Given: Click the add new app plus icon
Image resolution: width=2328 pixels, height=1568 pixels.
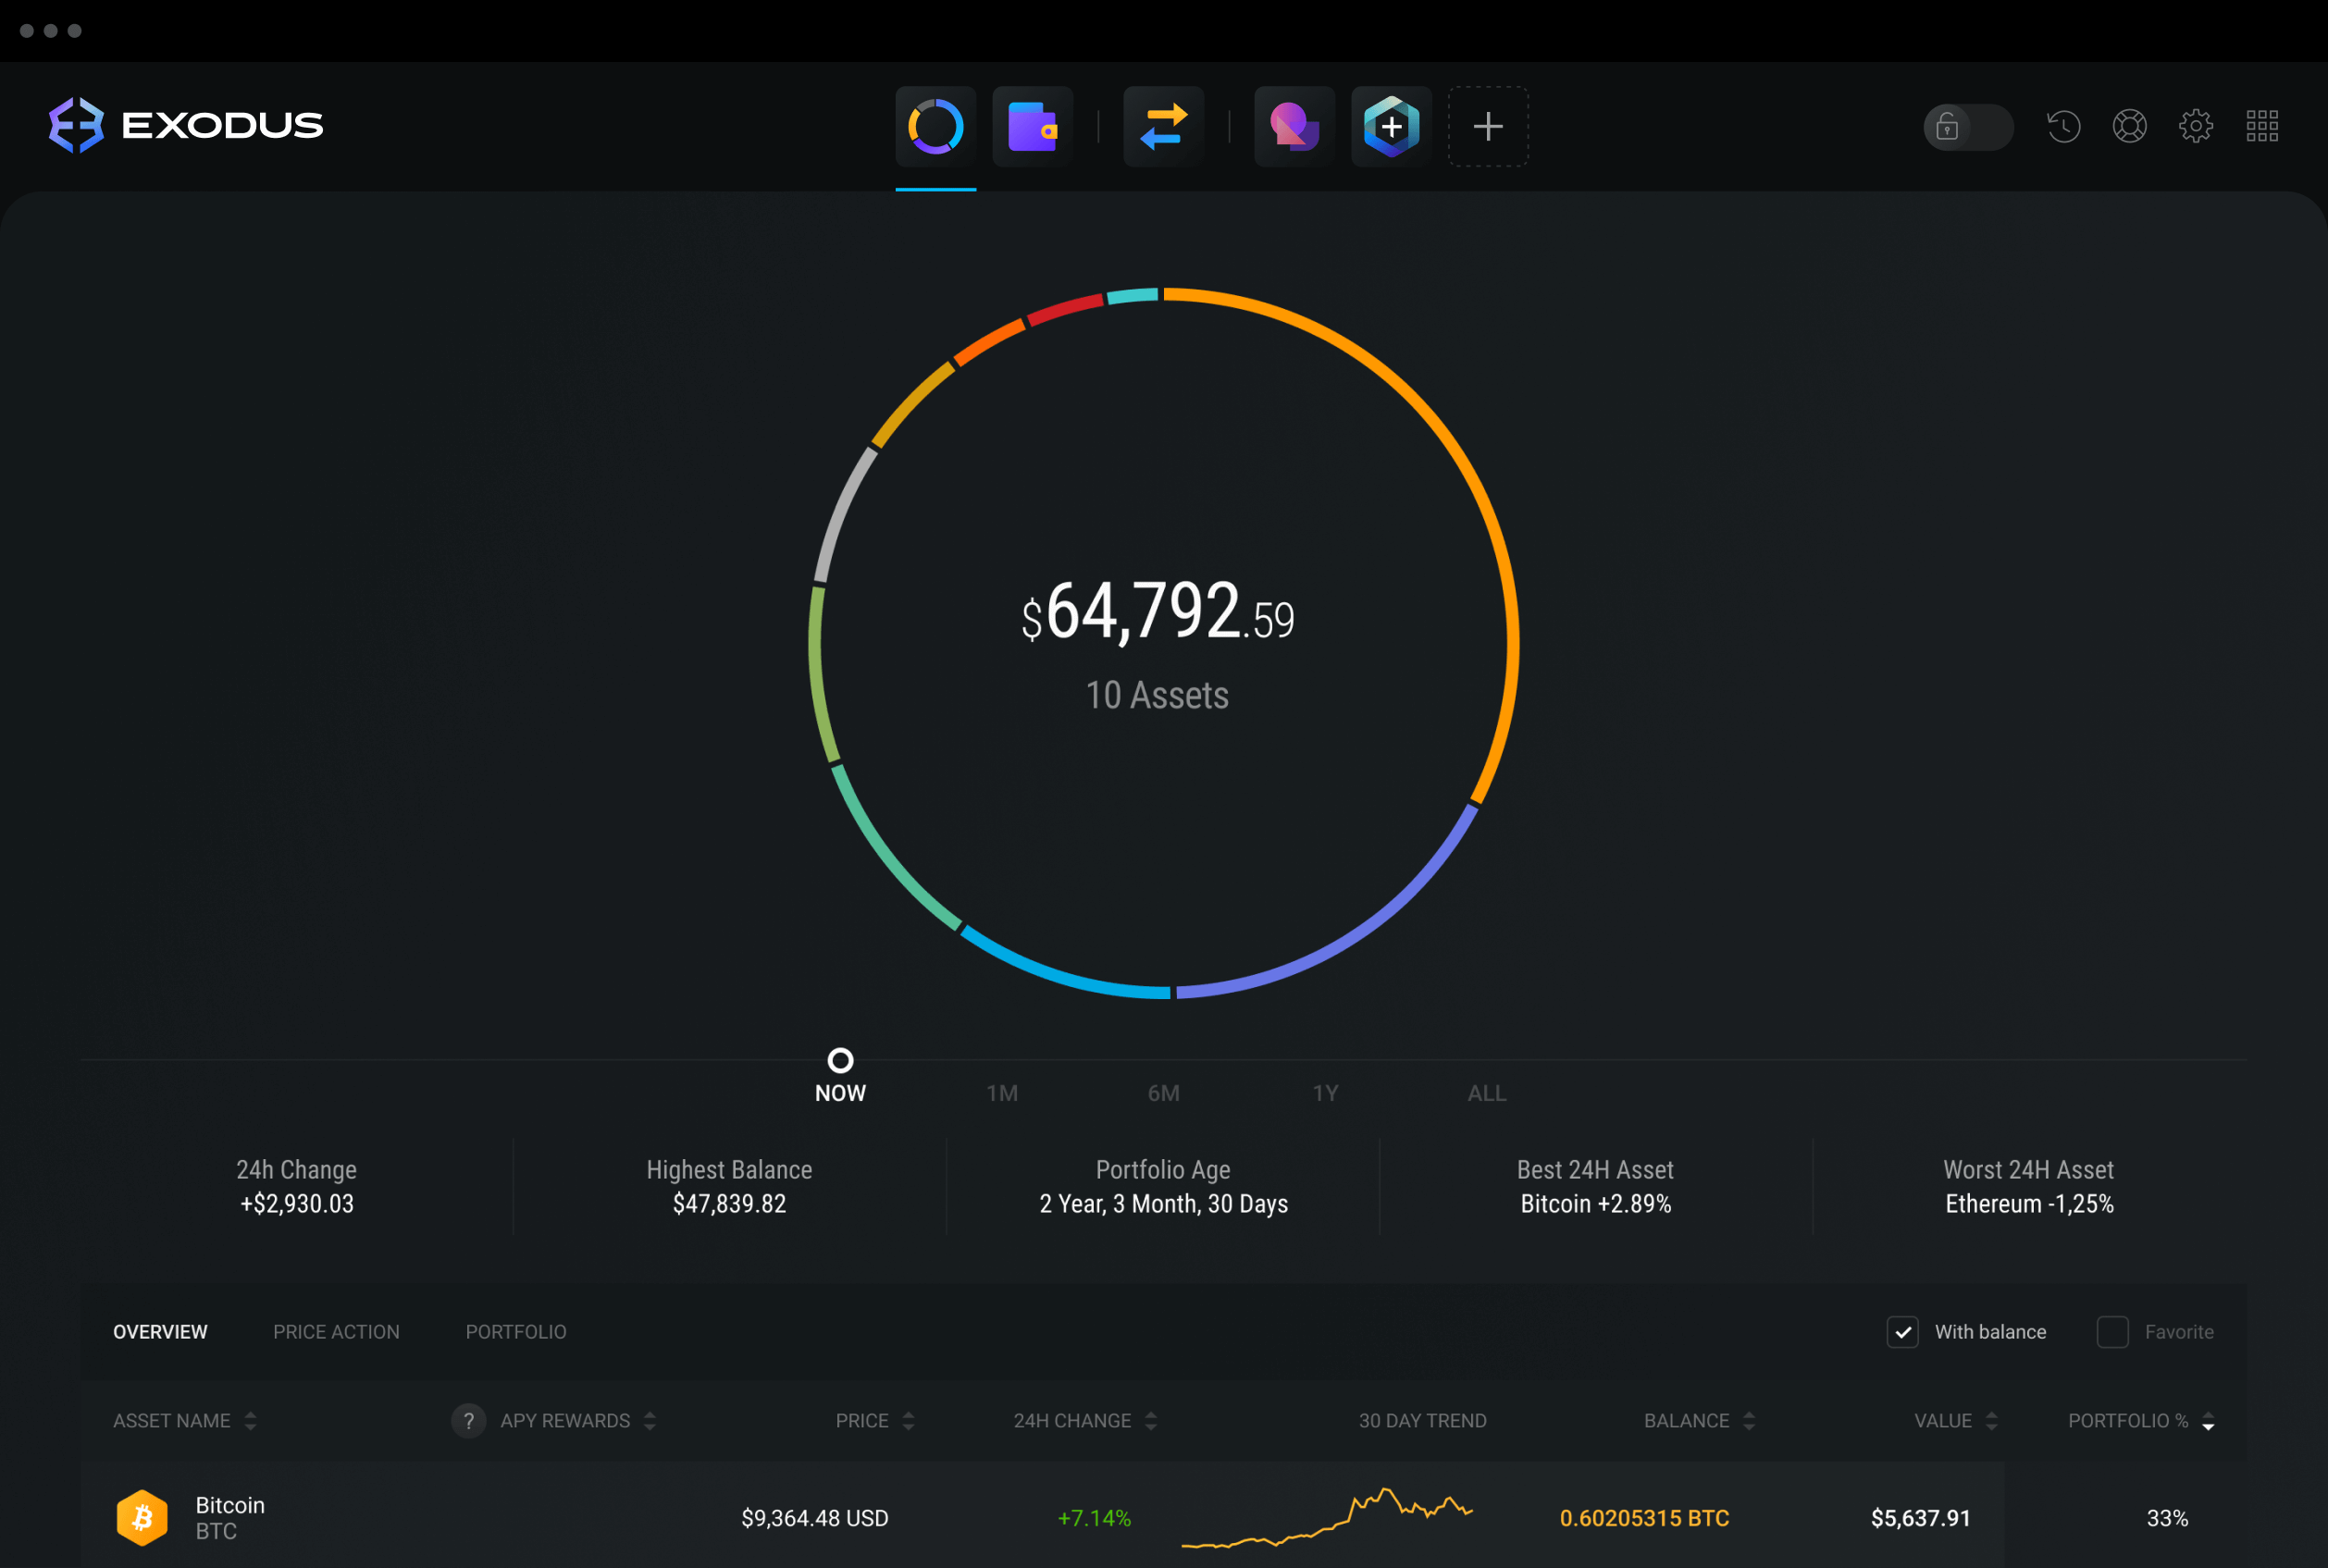Looking at the screenshot, I should (1488, 122).
